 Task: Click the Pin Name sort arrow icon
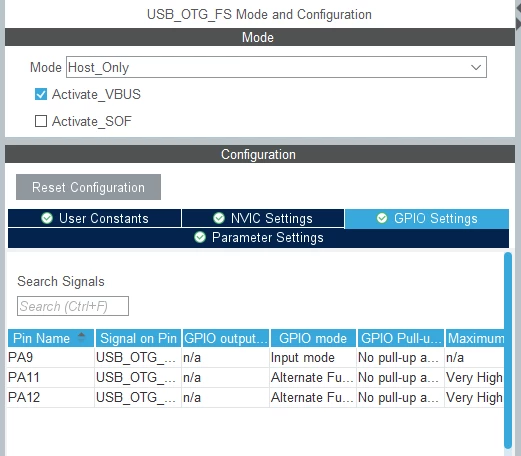click(81, 337)
